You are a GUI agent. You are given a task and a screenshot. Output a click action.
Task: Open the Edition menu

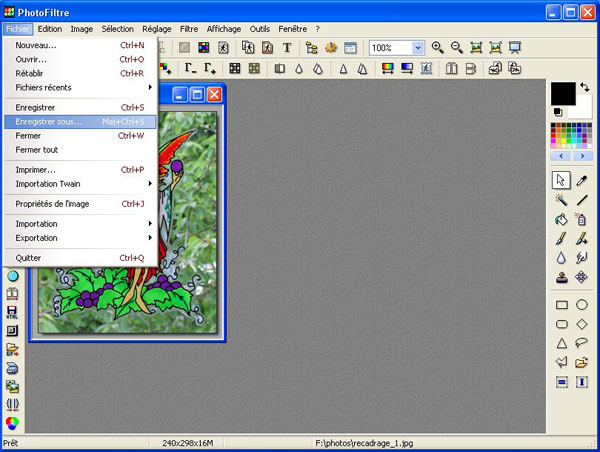(50, 29)
